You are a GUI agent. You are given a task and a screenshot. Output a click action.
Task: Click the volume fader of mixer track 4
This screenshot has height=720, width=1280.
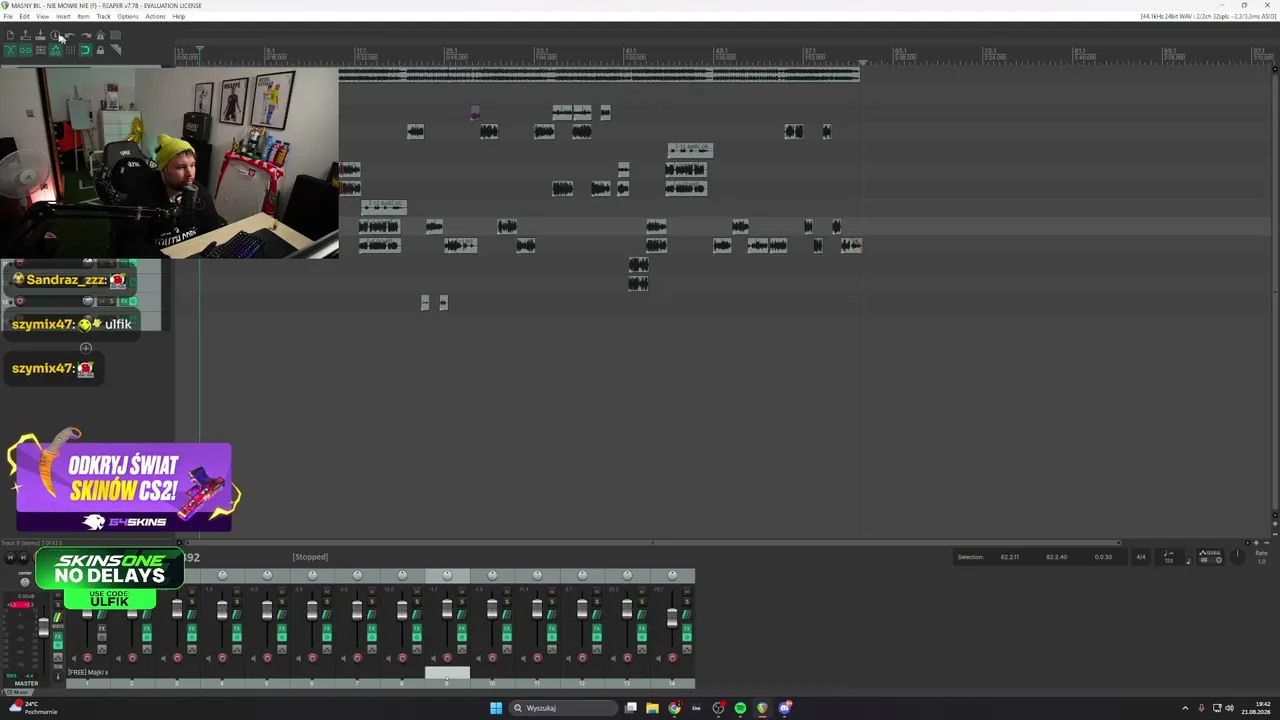tap(222, 610)
